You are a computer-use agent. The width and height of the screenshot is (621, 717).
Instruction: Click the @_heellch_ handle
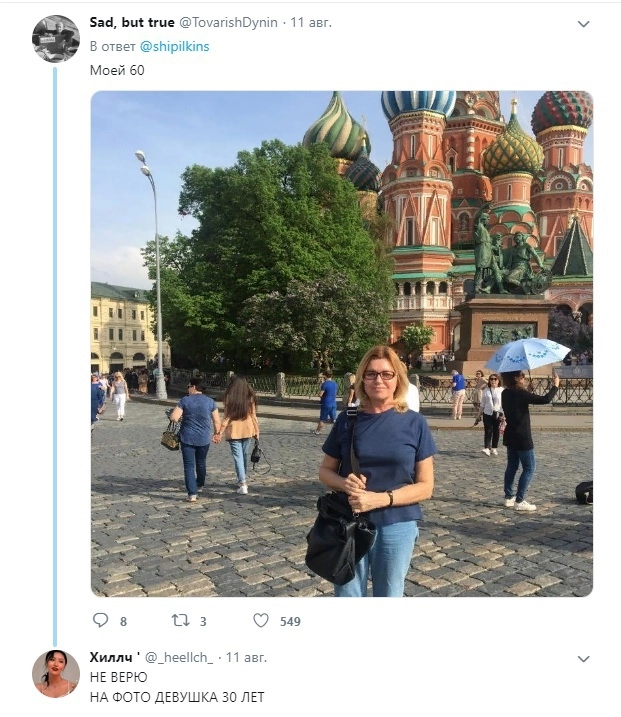[x=182, y=658]
